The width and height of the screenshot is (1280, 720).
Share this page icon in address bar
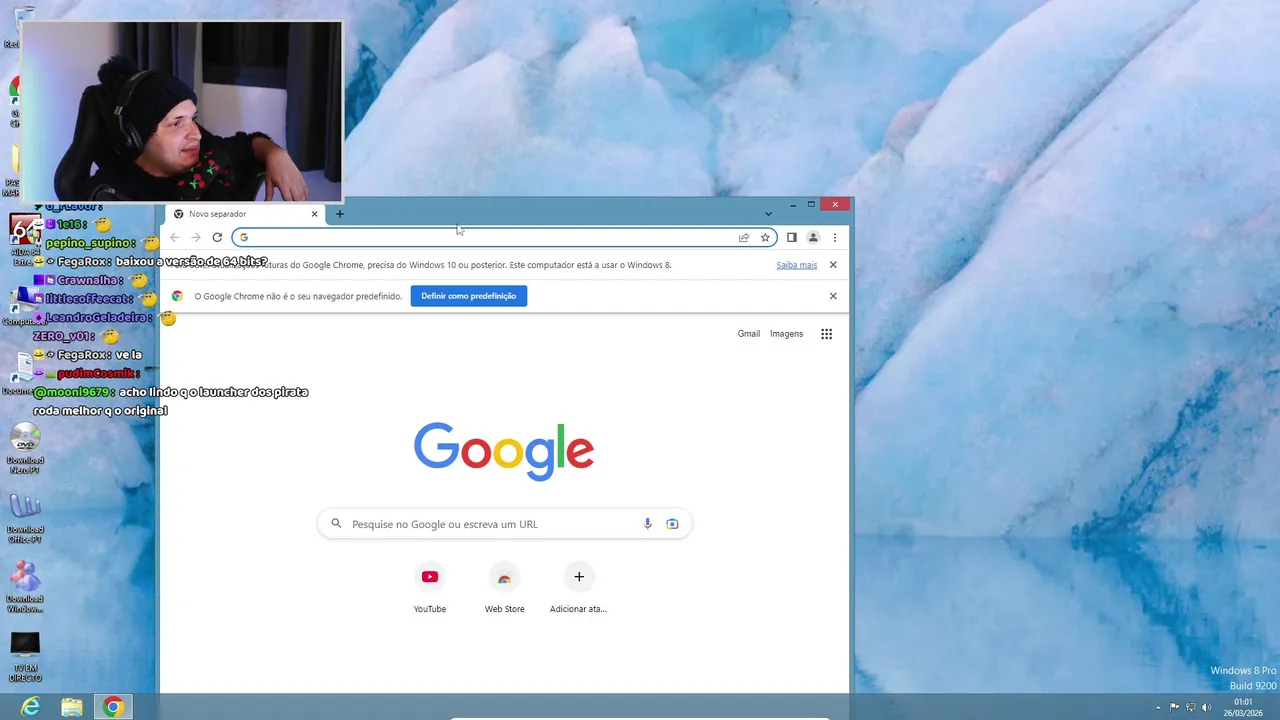pos(744,237)
